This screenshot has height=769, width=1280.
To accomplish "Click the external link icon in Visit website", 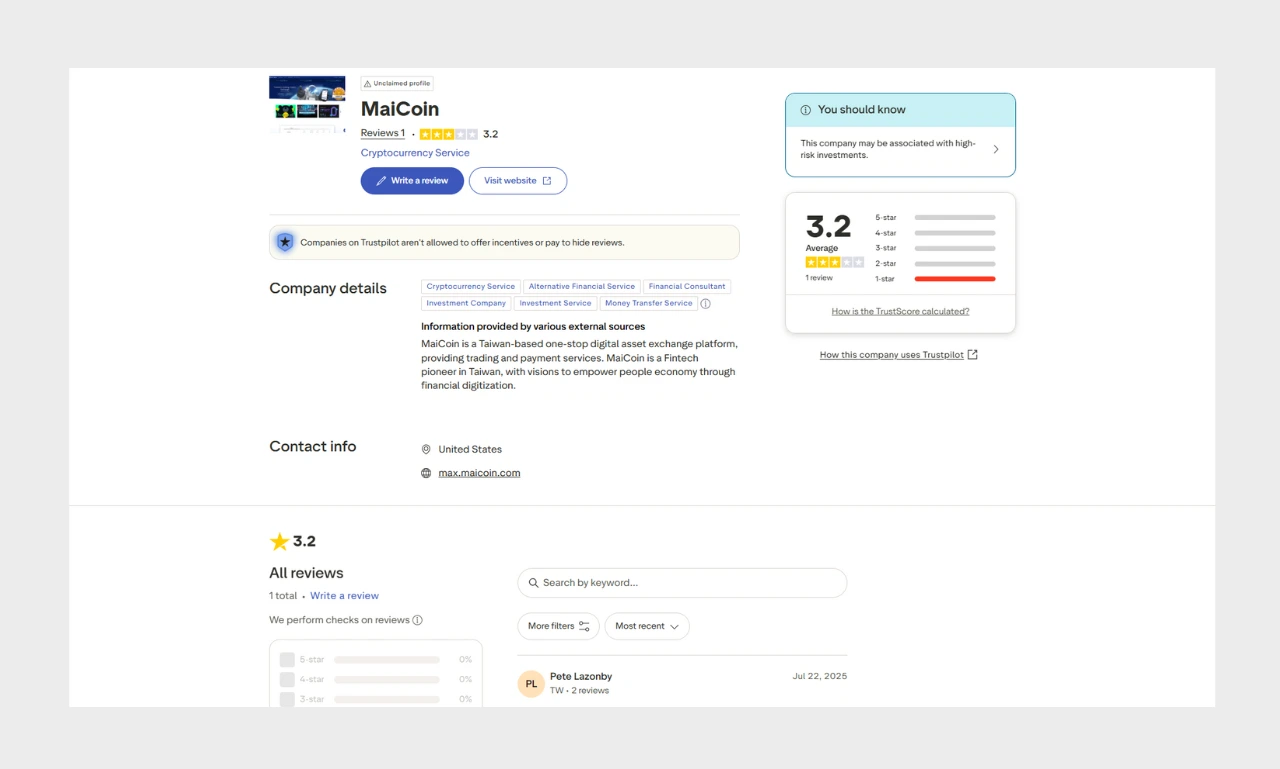I will 547,181.
